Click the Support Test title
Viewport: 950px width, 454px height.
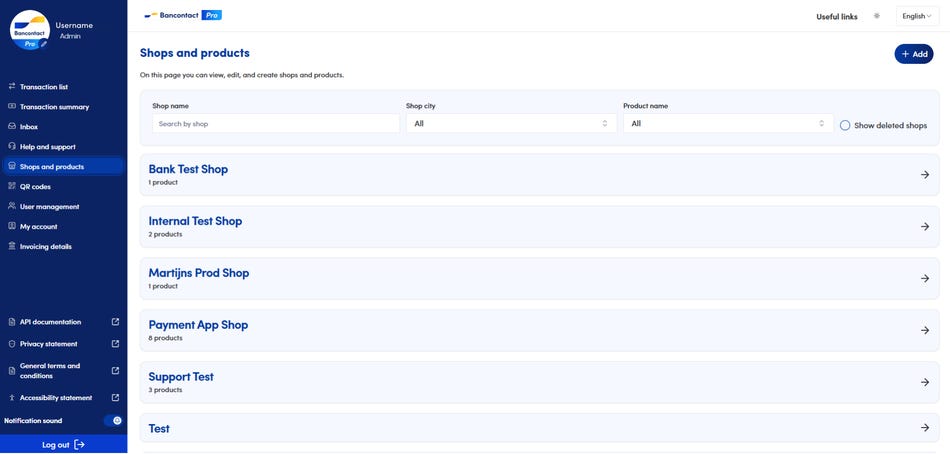(x=181, y=376)
